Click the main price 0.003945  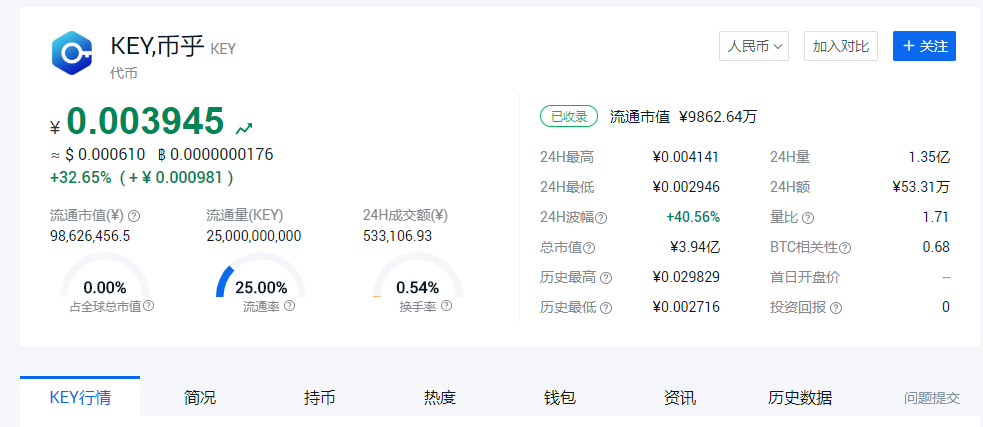pos(145,121)
